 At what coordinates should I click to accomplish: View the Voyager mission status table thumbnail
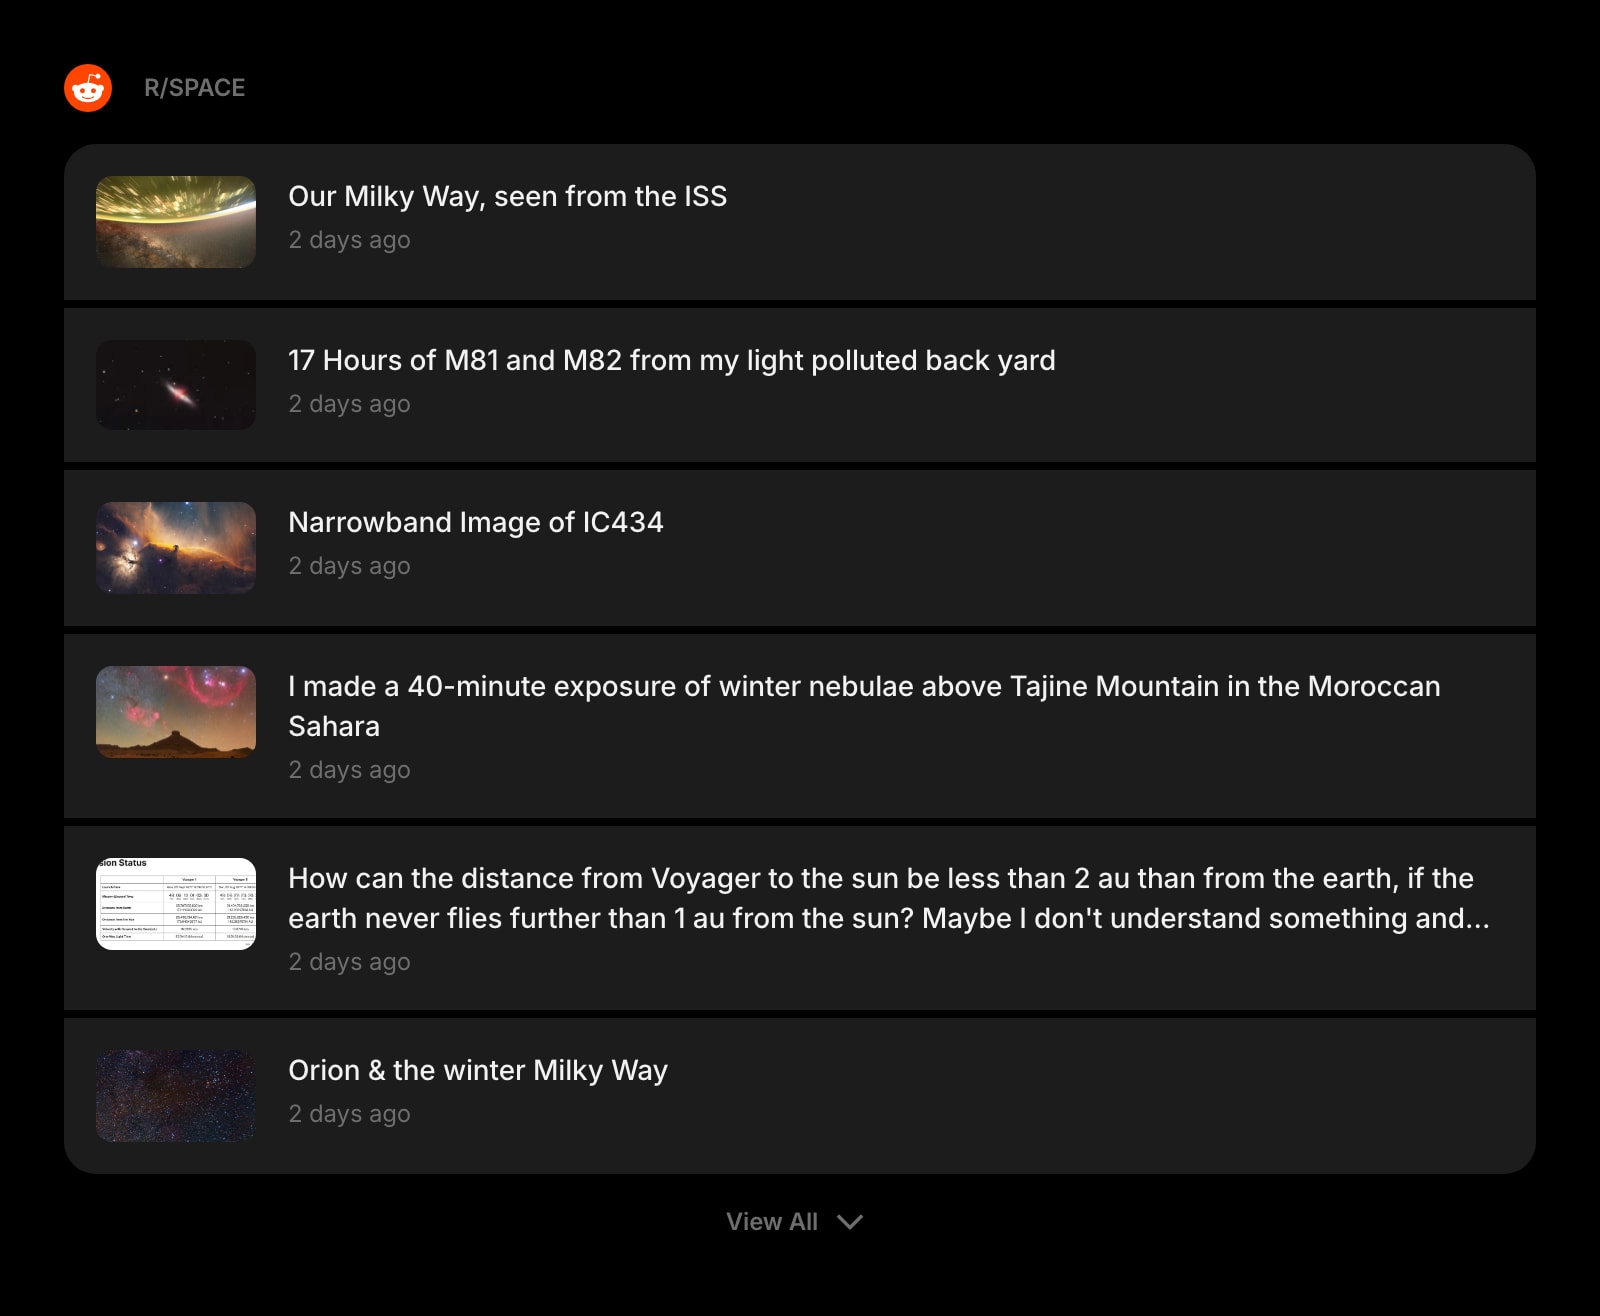click(x=176, y=904)
